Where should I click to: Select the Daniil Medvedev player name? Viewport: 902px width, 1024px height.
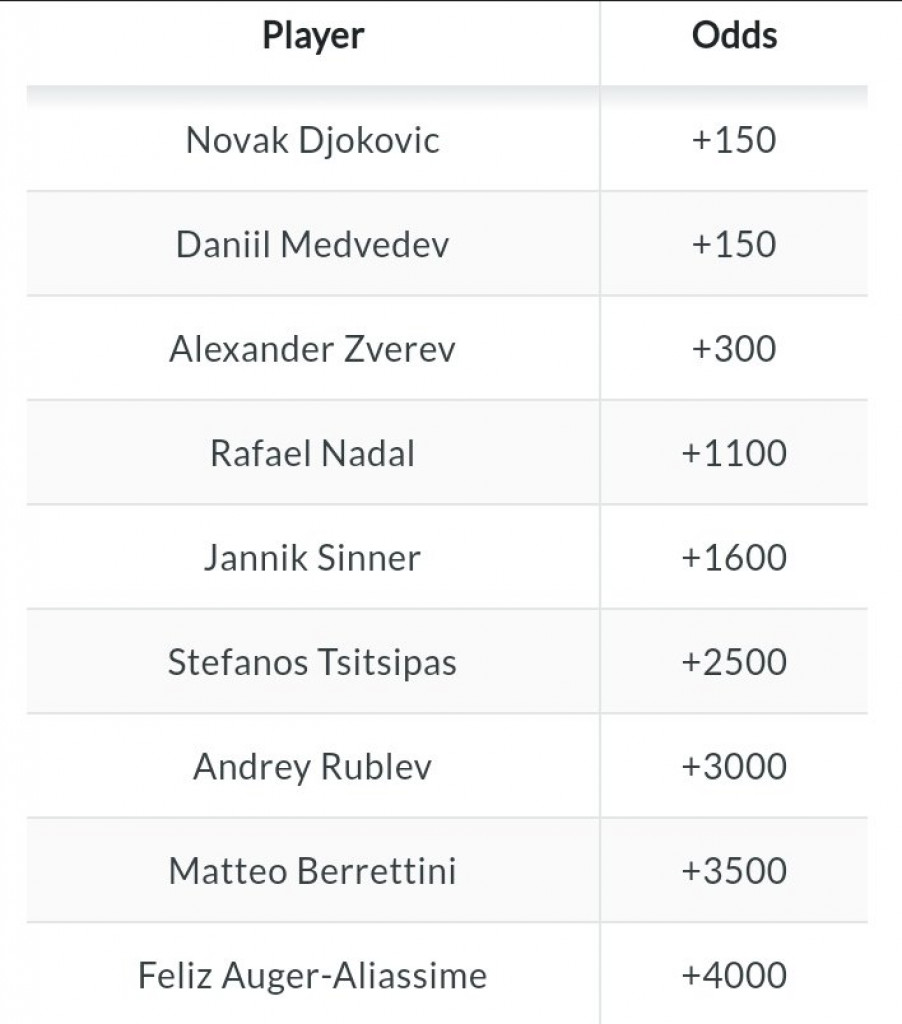click(313, 245)
